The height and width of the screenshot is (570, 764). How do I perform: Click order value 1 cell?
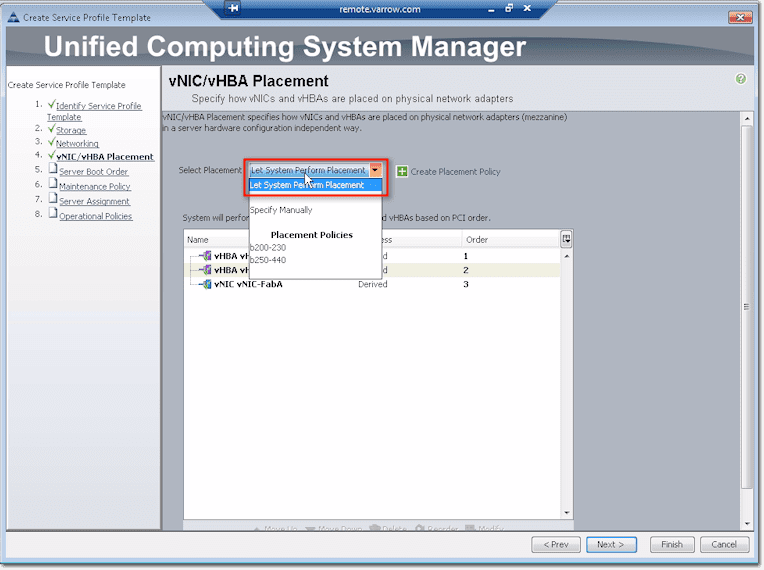pos(466,256)
